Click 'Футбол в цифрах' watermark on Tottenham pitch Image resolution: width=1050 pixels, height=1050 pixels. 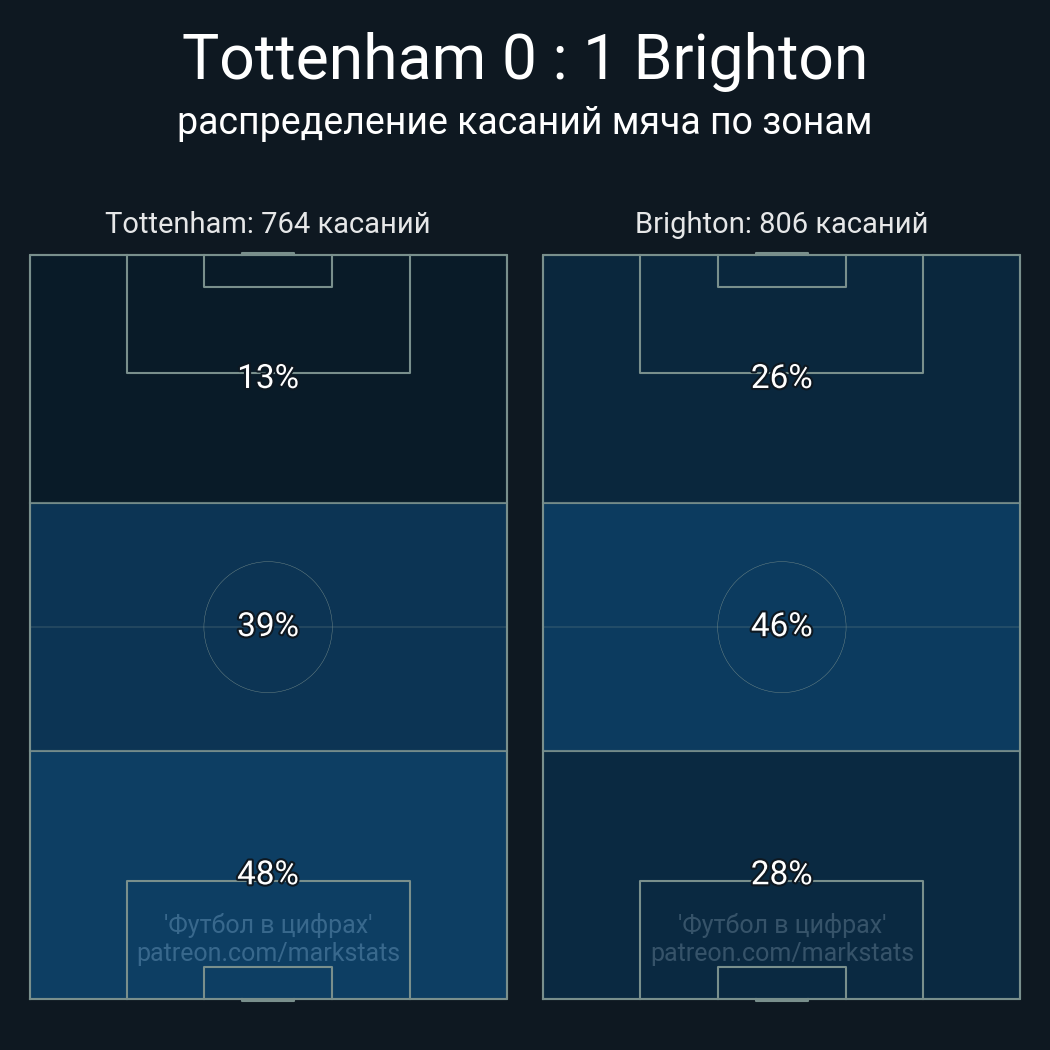point(268,924)
